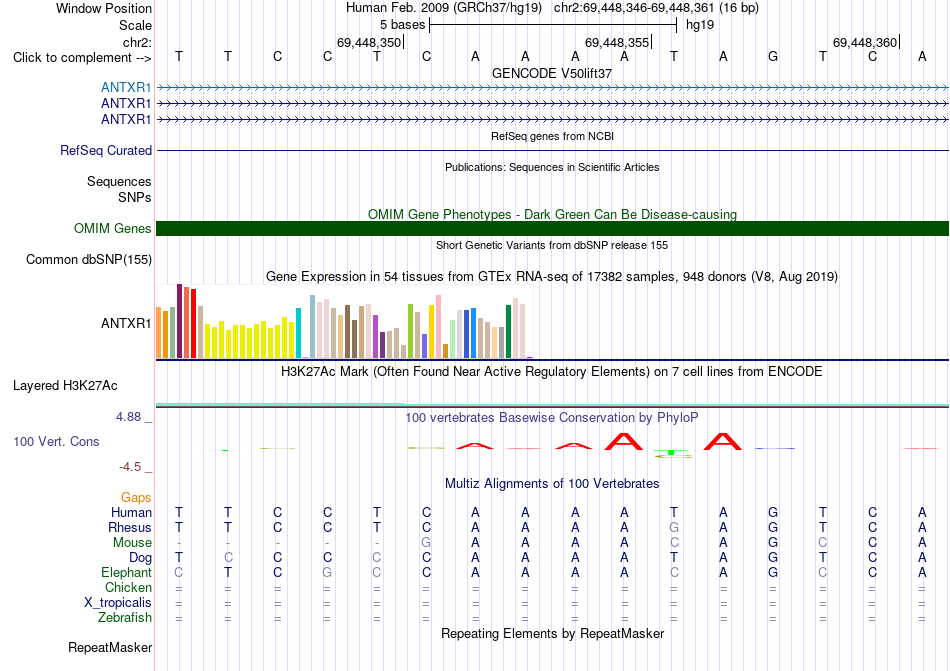The width and height of the screenshot is (950, 671).
Task: Select the Dog alignment row label
Action: click(141, 558)
